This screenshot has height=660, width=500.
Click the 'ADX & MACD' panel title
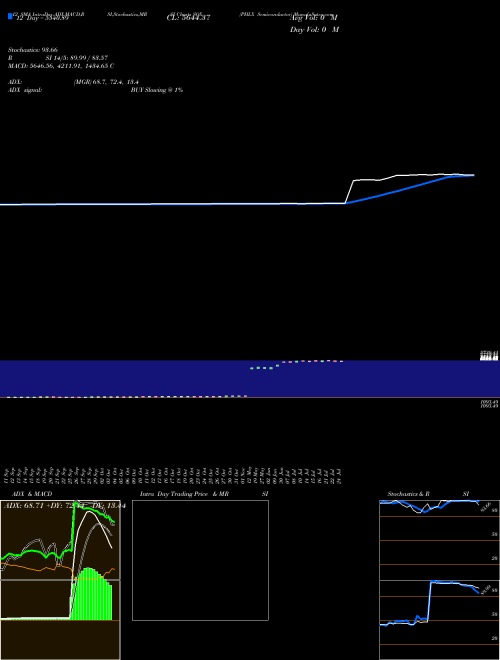pos(32,494)
